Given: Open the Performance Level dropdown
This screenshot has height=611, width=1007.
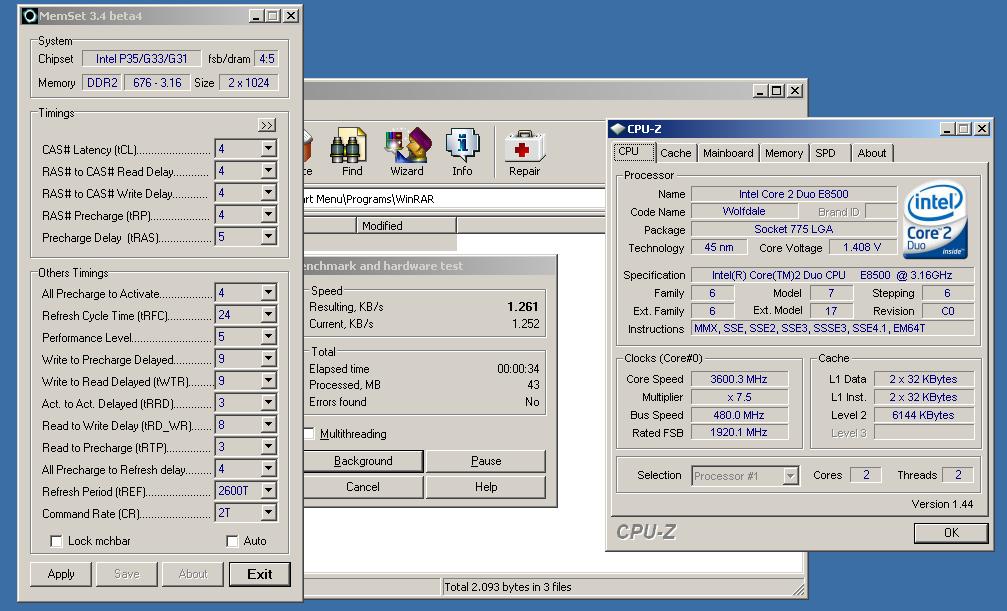Looking at the screenshot, I should point(268,337).
